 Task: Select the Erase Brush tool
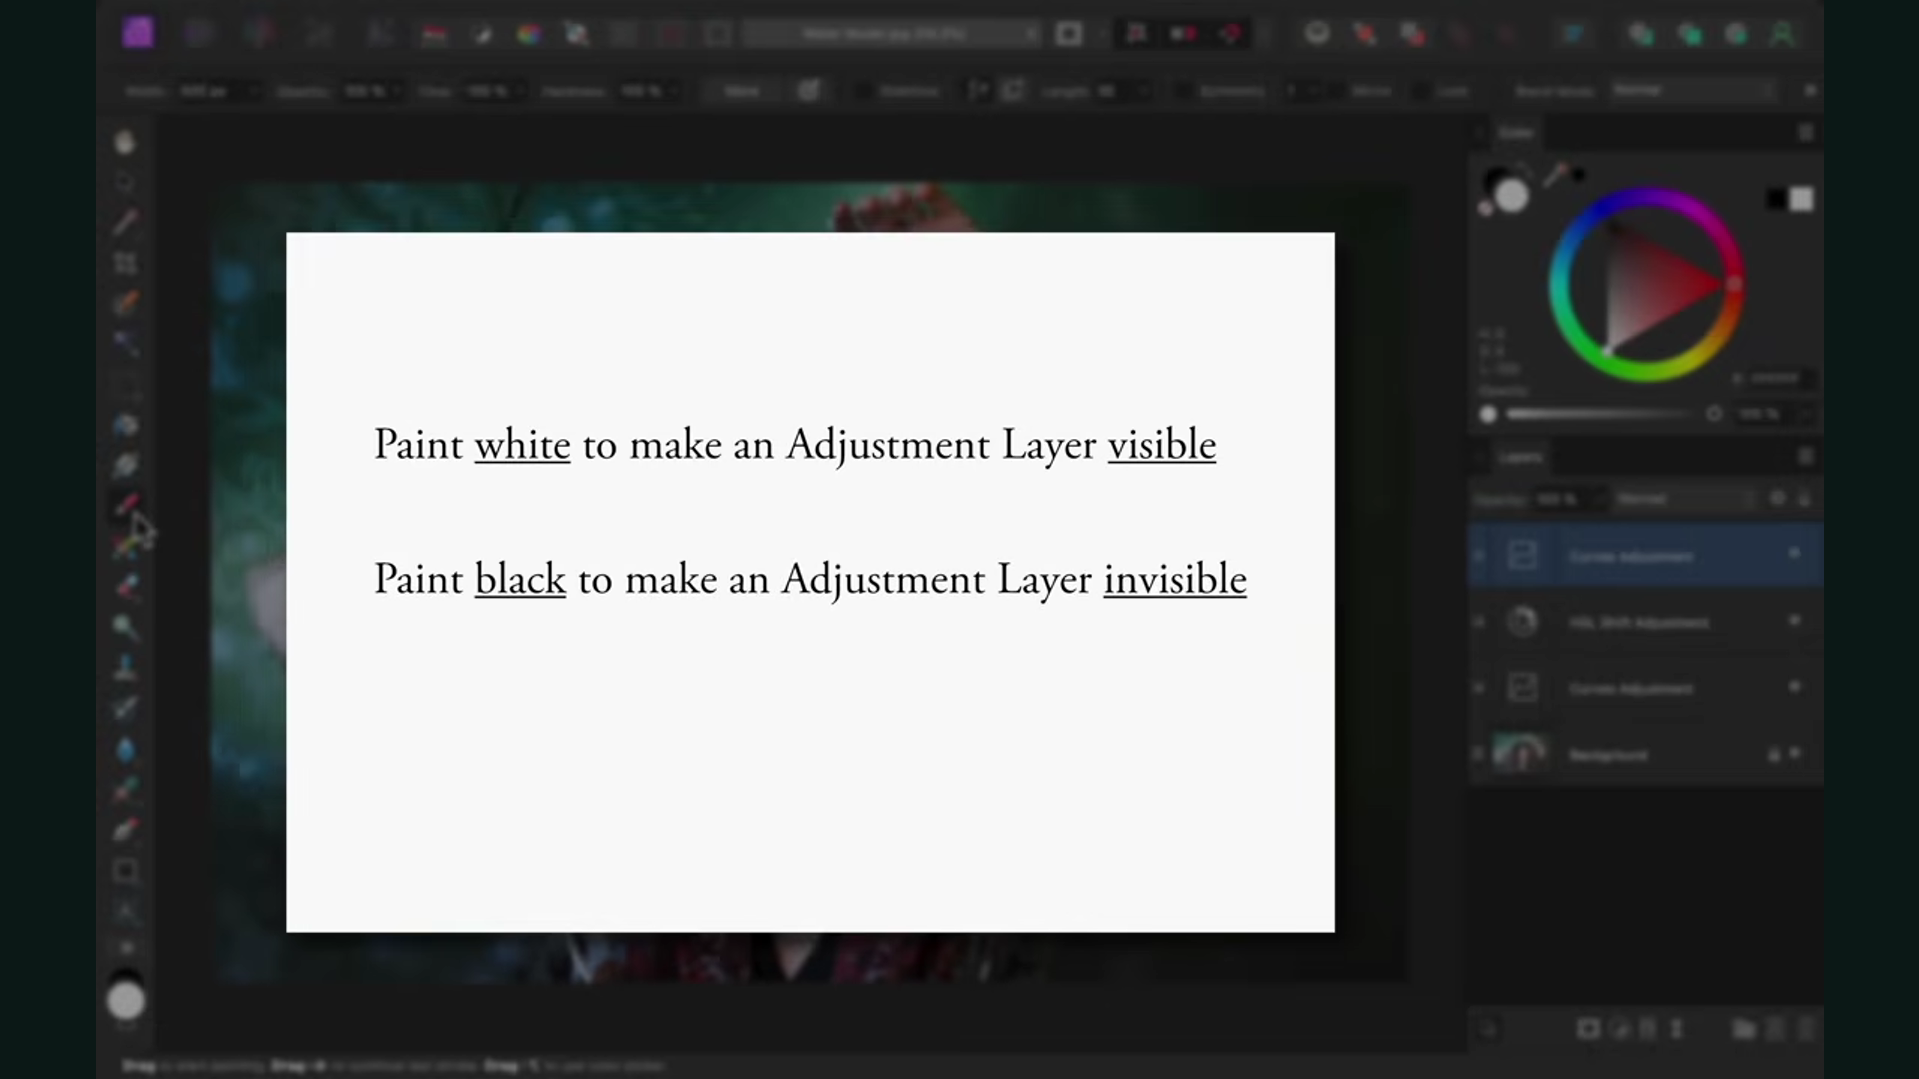125,586
